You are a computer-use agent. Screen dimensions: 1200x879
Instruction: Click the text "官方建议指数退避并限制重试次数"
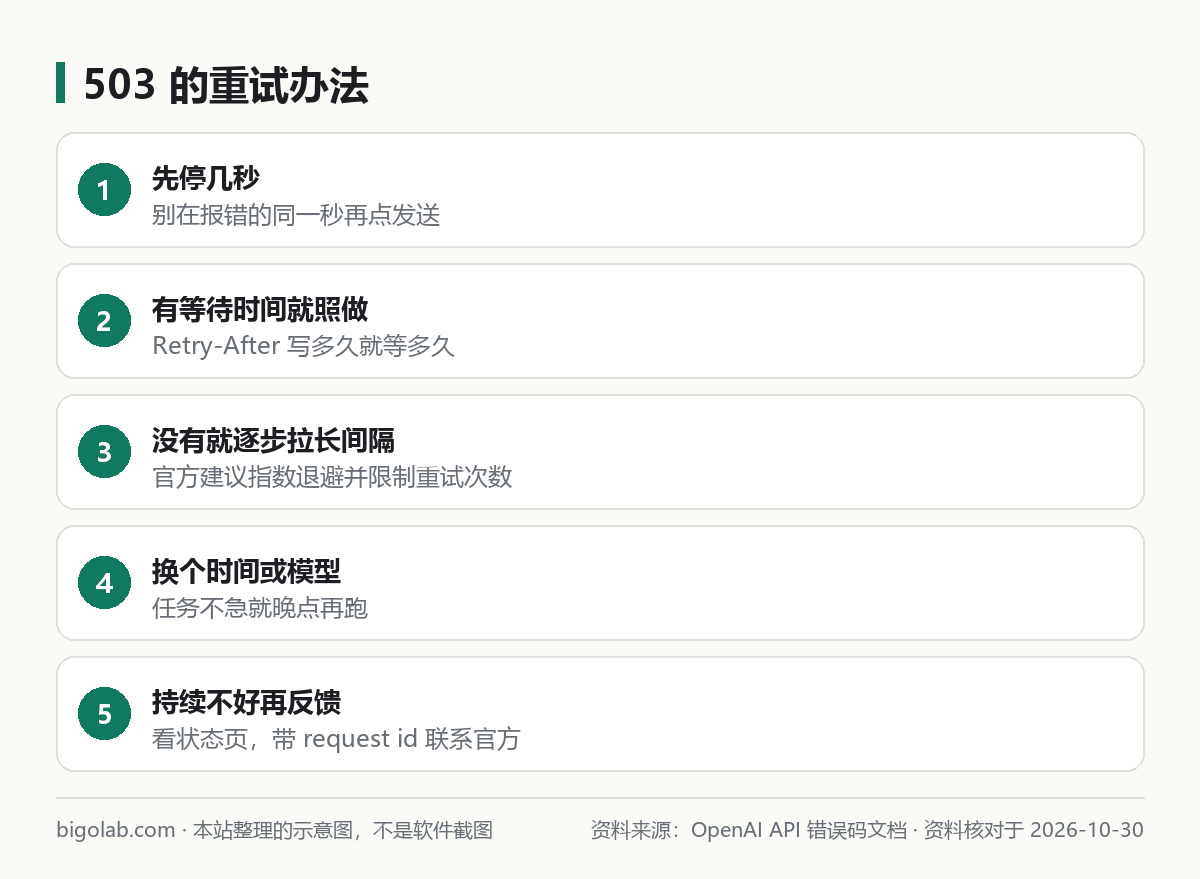[332, 477]
